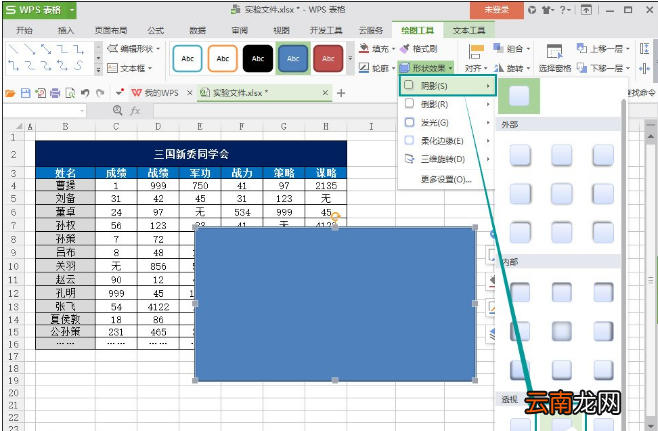Viewport: 658px width, 431px height.
Task: Select the single arrow line shape
Action: pos(30,50)
